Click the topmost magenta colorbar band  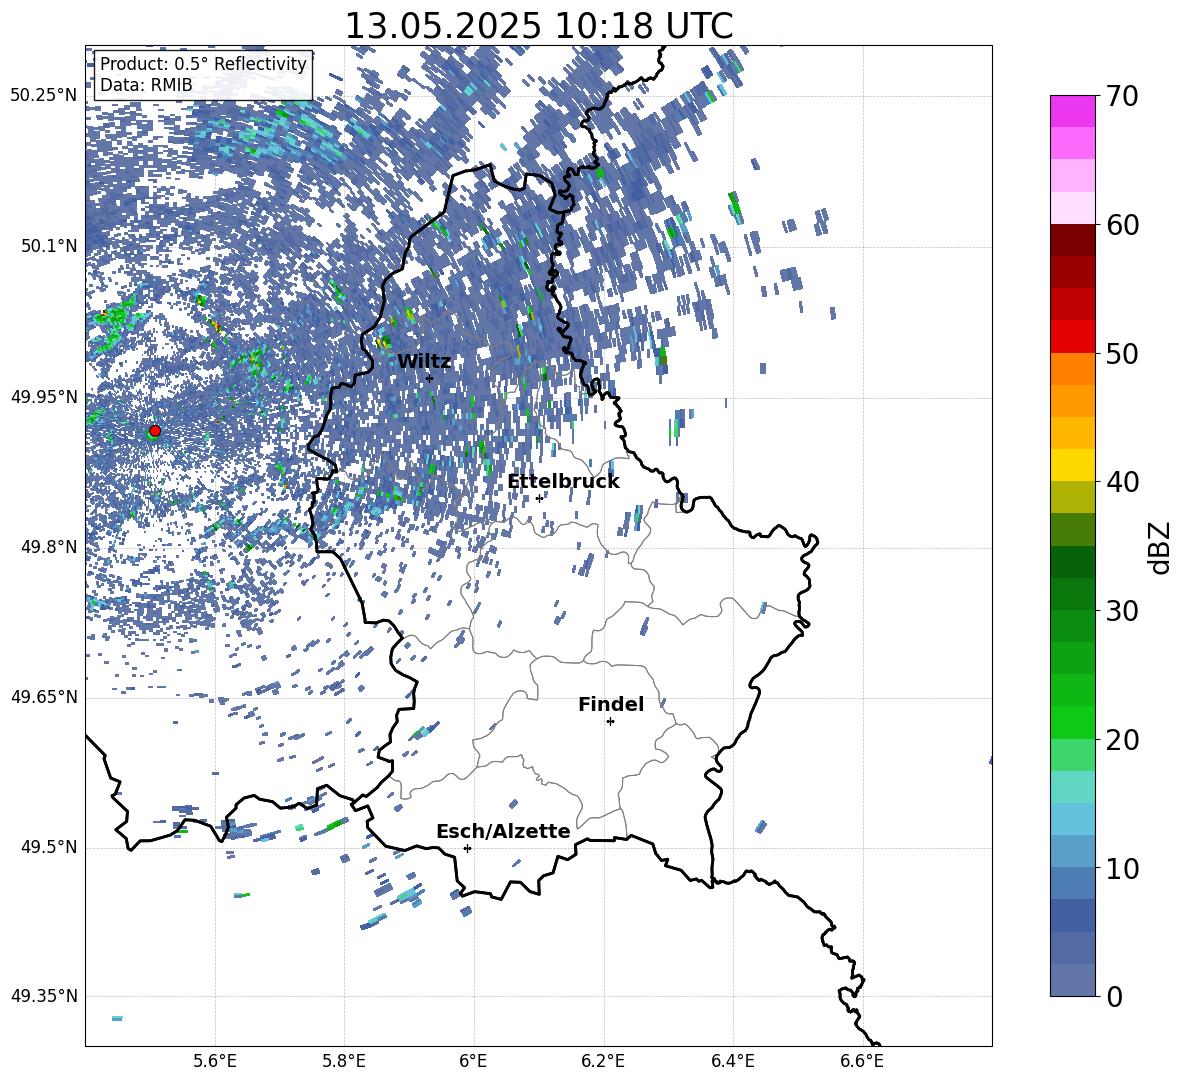[1072, 112]
